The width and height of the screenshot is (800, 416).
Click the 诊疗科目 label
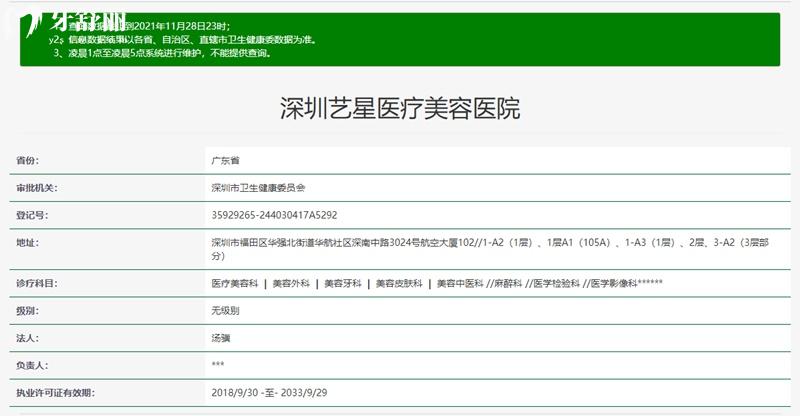pyautogui.click(x=37, y=283)
